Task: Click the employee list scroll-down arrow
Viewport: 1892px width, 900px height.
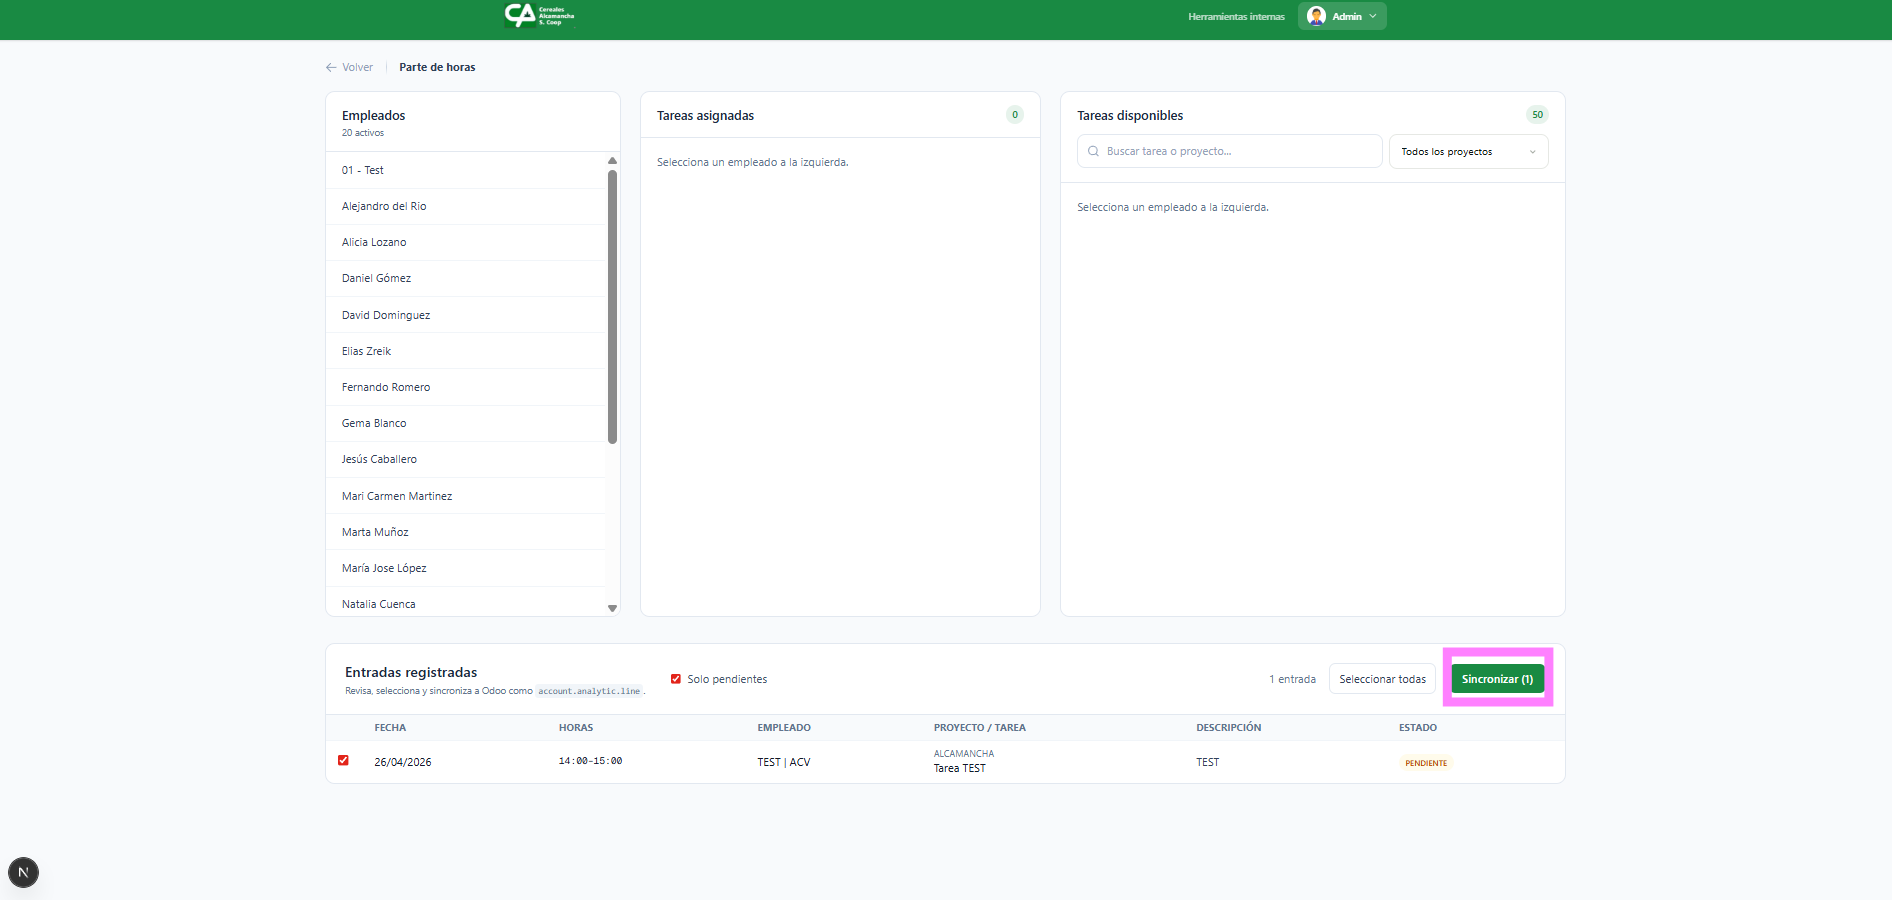Action: pyautogui.click(x=612, y=608)
